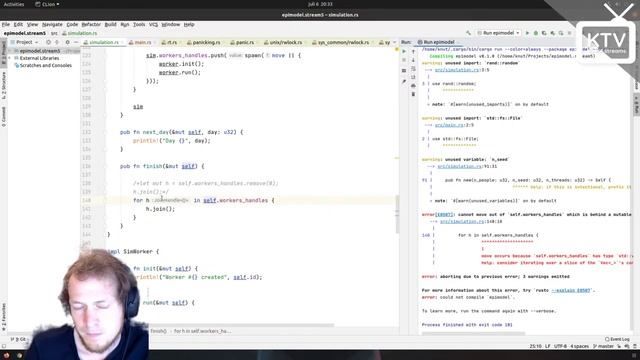Switch to the panicking.rs editor tab
Viewport: 640px width, 360px height.
point(204,42)
